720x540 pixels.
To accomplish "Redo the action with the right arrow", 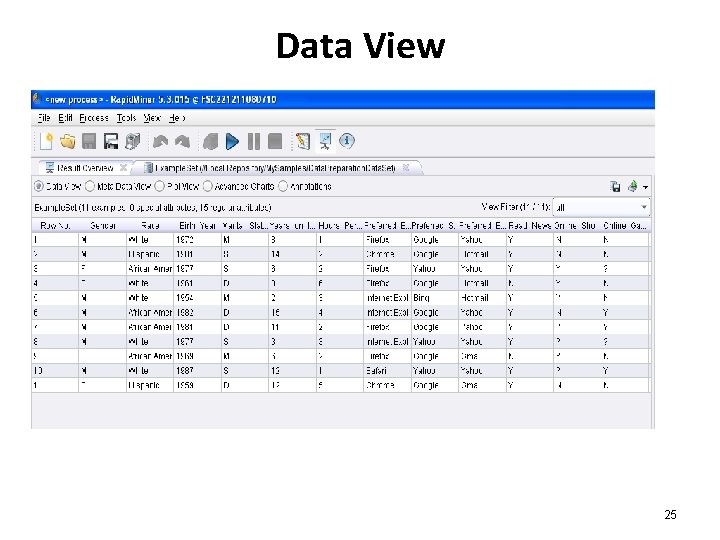I will click(x=182, y=141).
